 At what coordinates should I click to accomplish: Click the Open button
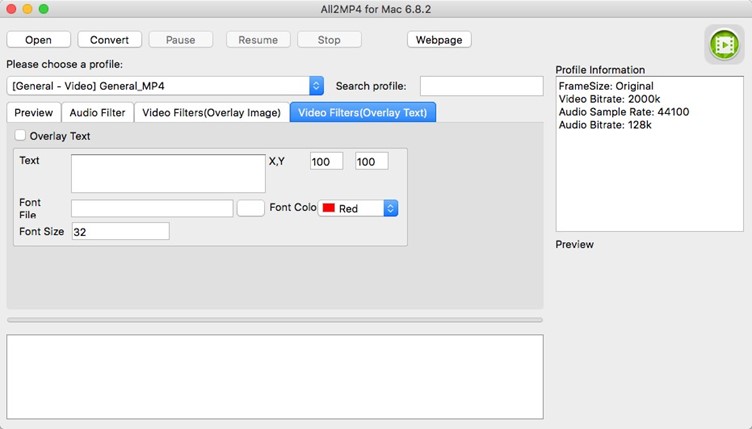coord(38,40)
